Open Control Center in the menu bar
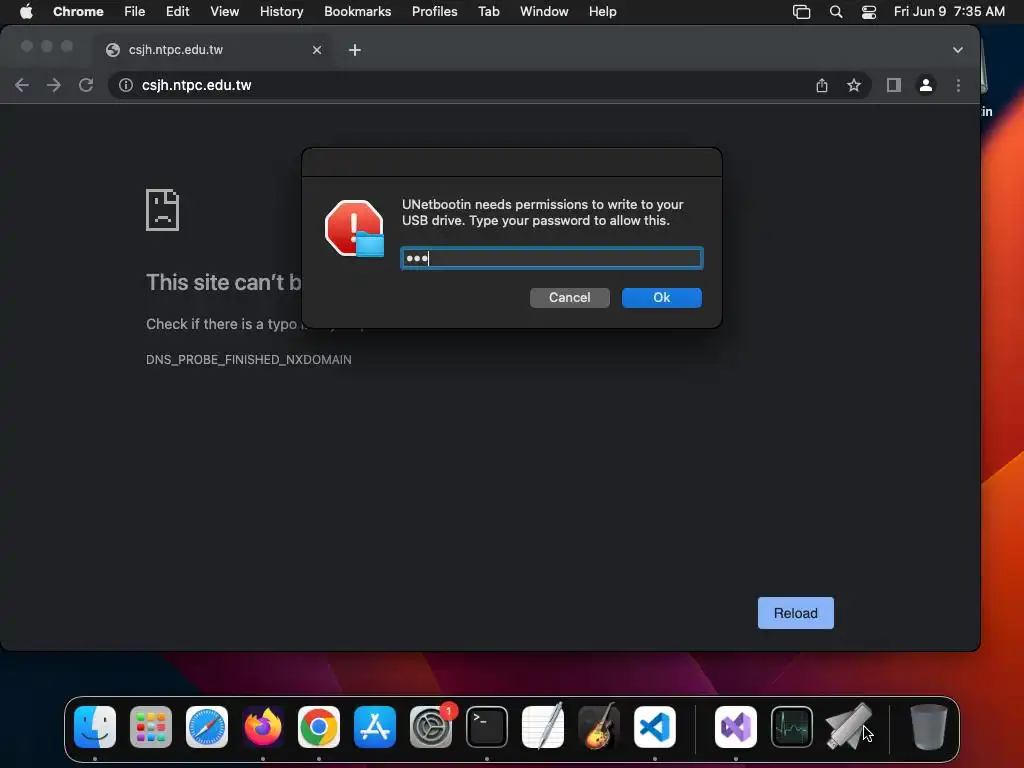Screen dimensions: 1024x768 (869, 12)
